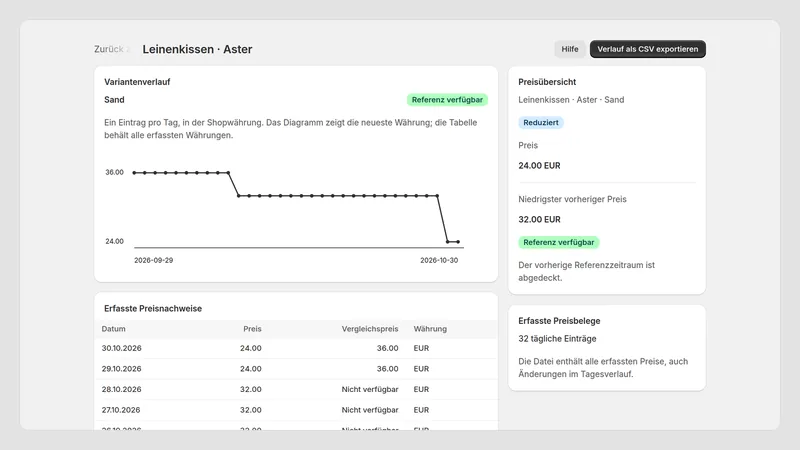Select the 29.10.2026 date cell

pyautogui.click(x=121, y=368)
